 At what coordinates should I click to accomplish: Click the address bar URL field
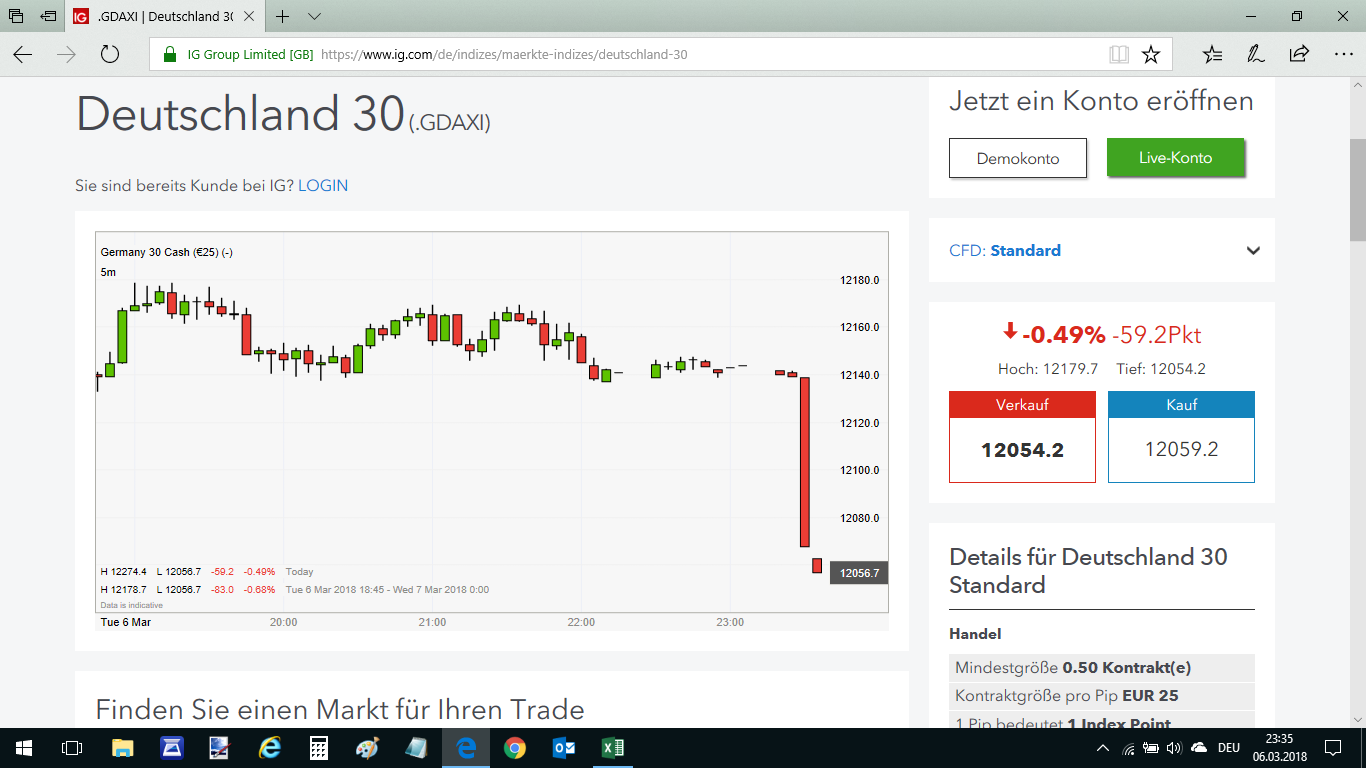pyautogui.click(x=600, y=55)
